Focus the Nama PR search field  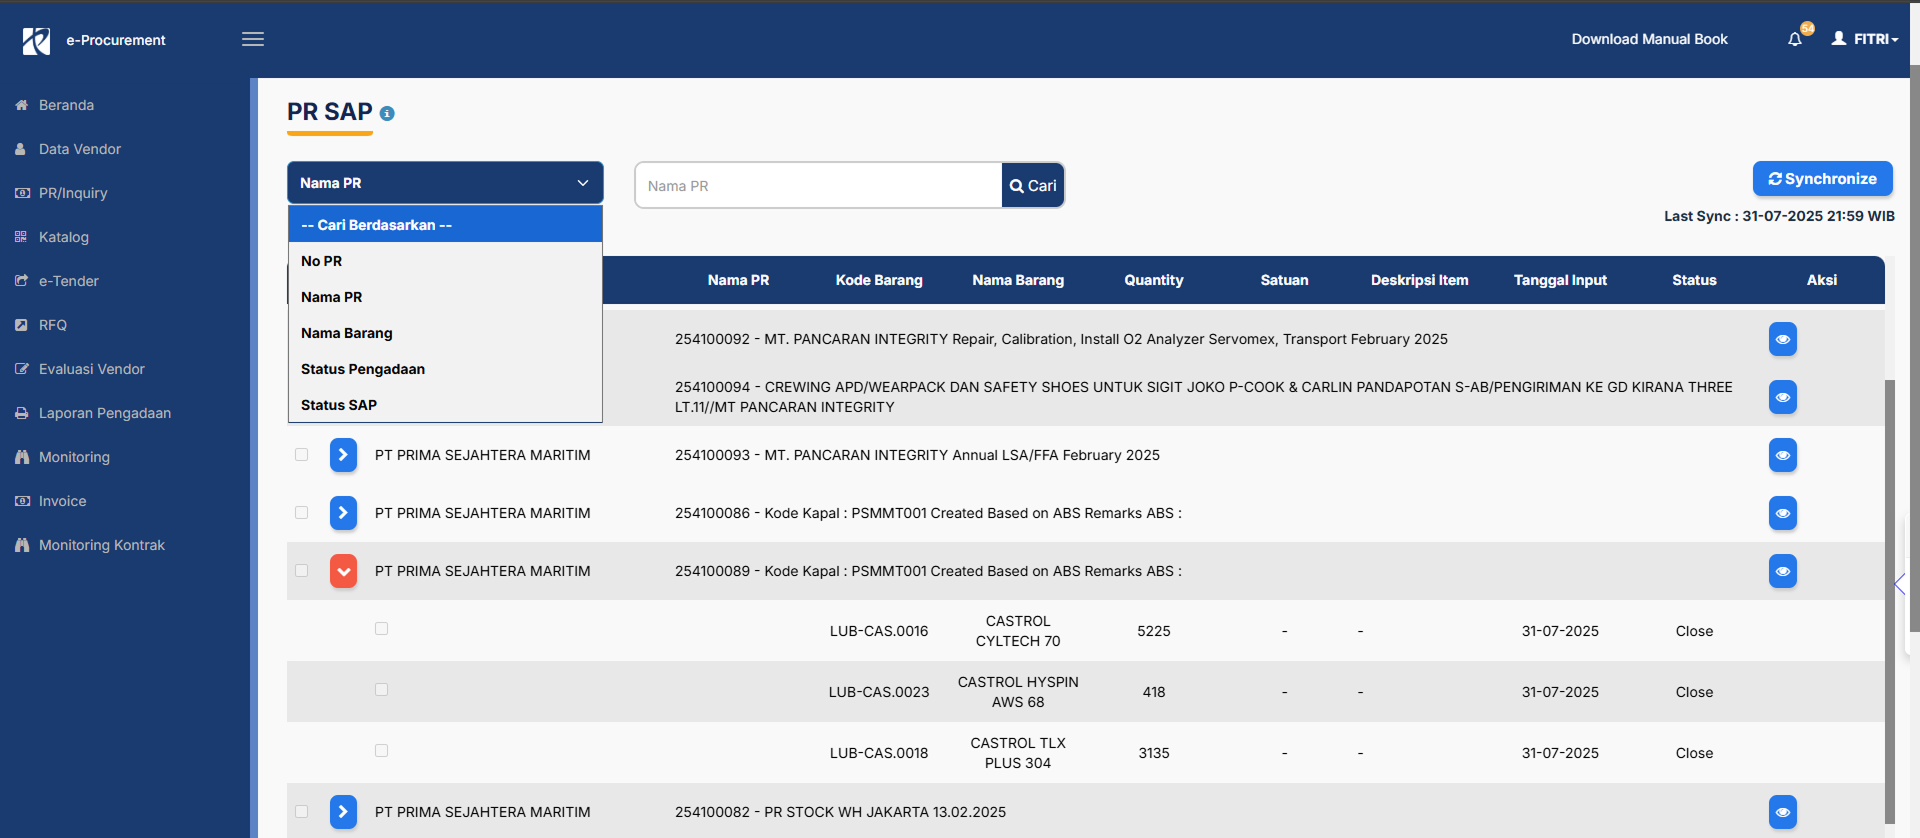click(818, 186)
